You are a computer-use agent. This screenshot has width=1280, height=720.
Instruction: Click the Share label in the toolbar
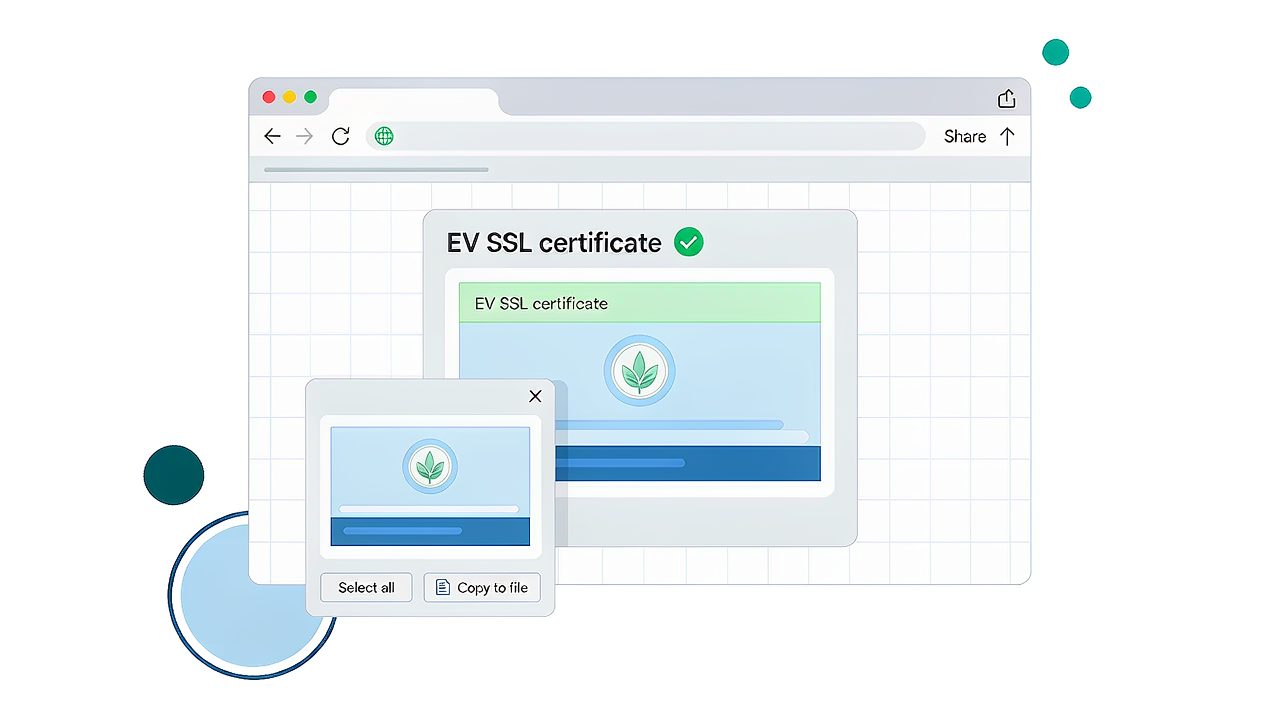(x=965, y=137)
